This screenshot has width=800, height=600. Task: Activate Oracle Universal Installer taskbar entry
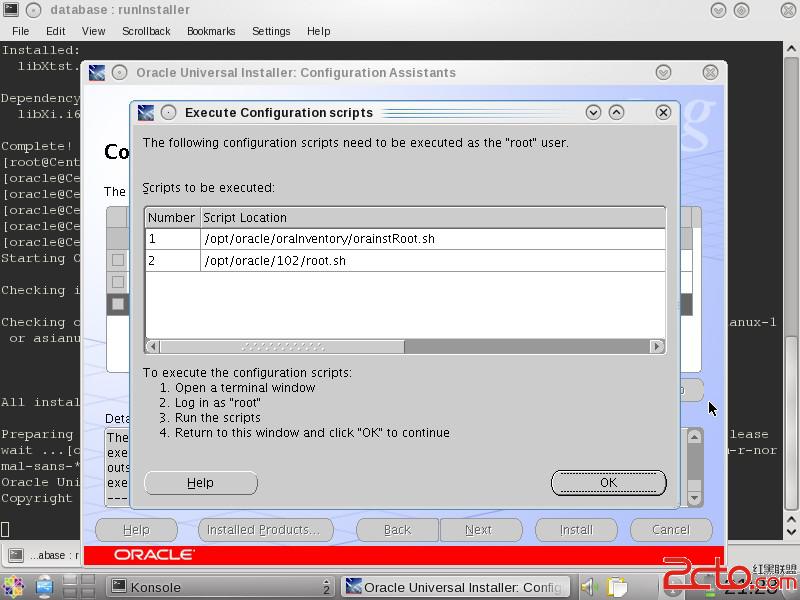(455, 587)
